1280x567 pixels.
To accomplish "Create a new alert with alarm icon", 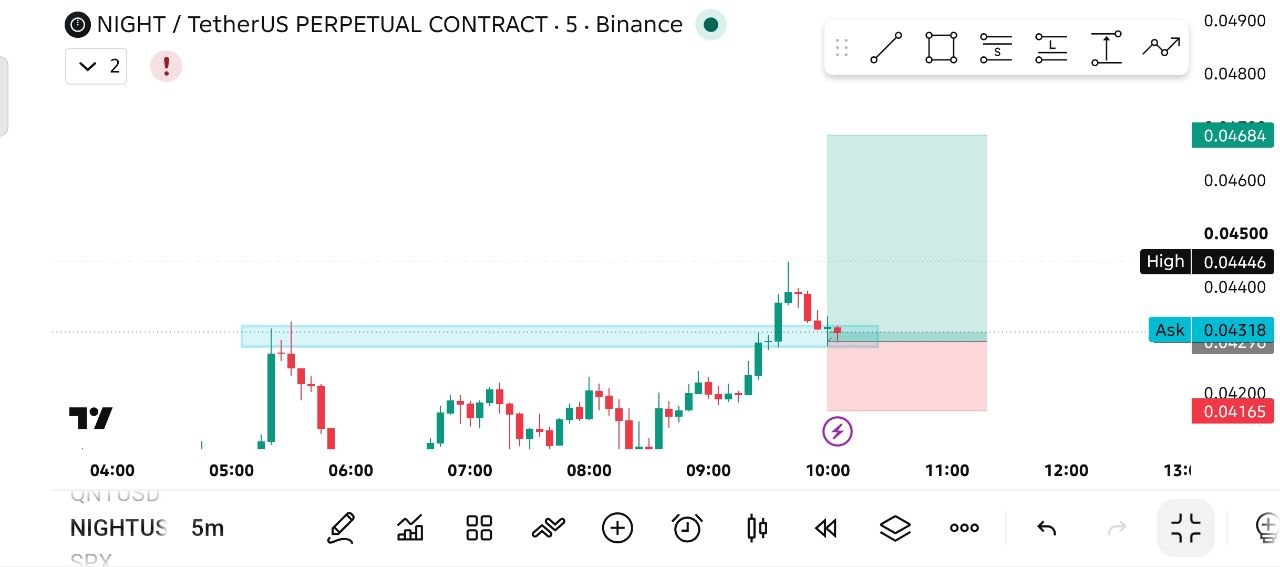I will pyautogui.click(x=687, y=527).
